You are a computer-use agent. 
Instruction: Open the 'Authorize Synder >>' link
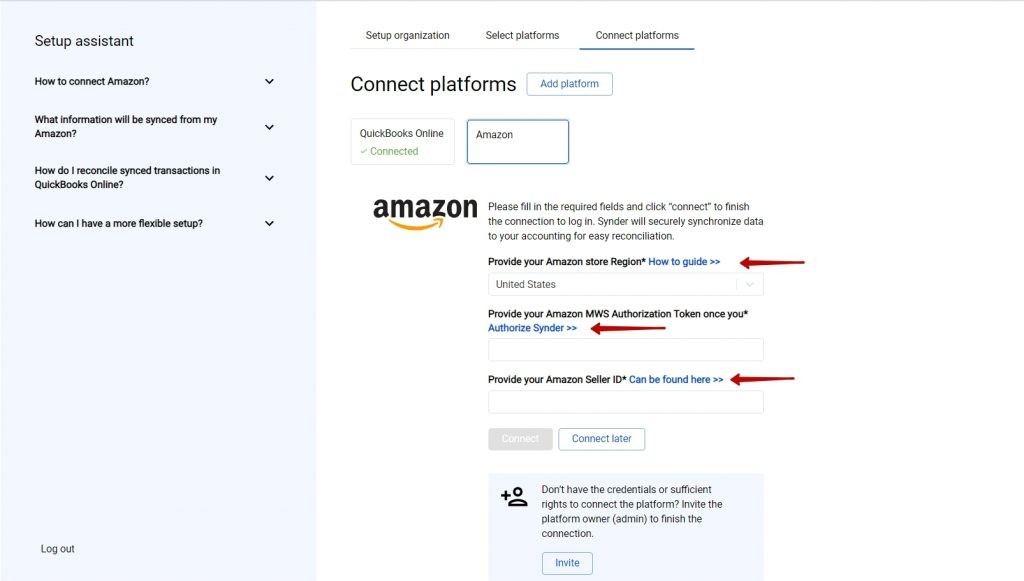pos(532,328)
